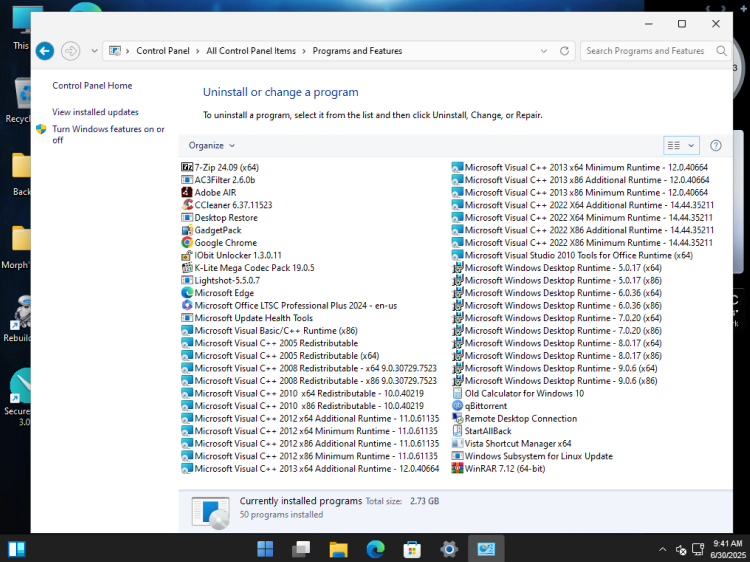The height and width of the screenshot is (562, 750).
Task: Click the IObit Unlocker icon
Action: point(187,255)
